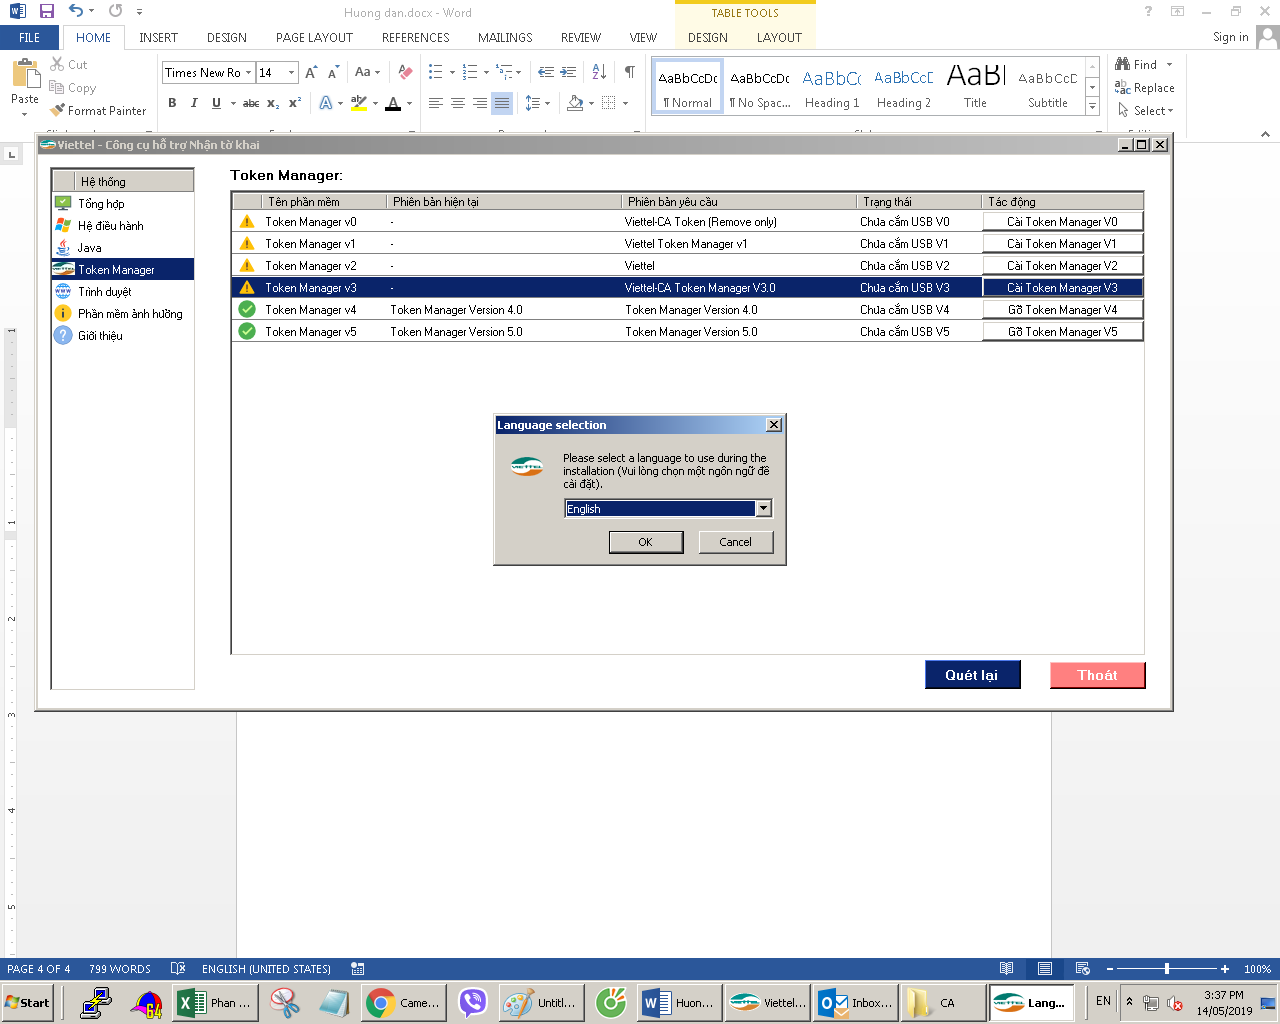Click Bullets list icon
The width and height of the screenshot is (1280, 1024).
[435, 72]
